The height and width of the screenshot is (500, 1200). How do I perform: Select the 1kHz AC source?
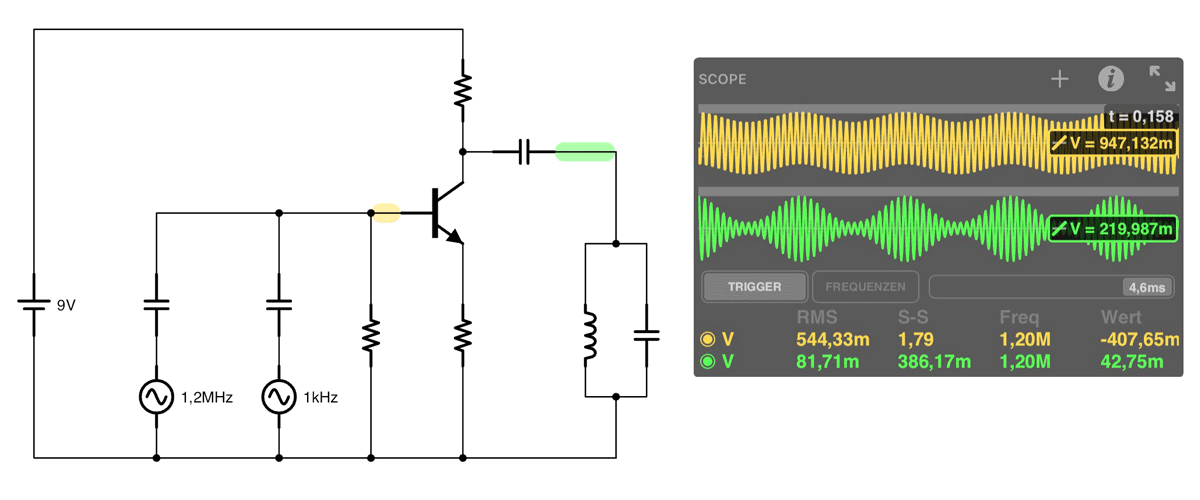click(x=279, y=397)
